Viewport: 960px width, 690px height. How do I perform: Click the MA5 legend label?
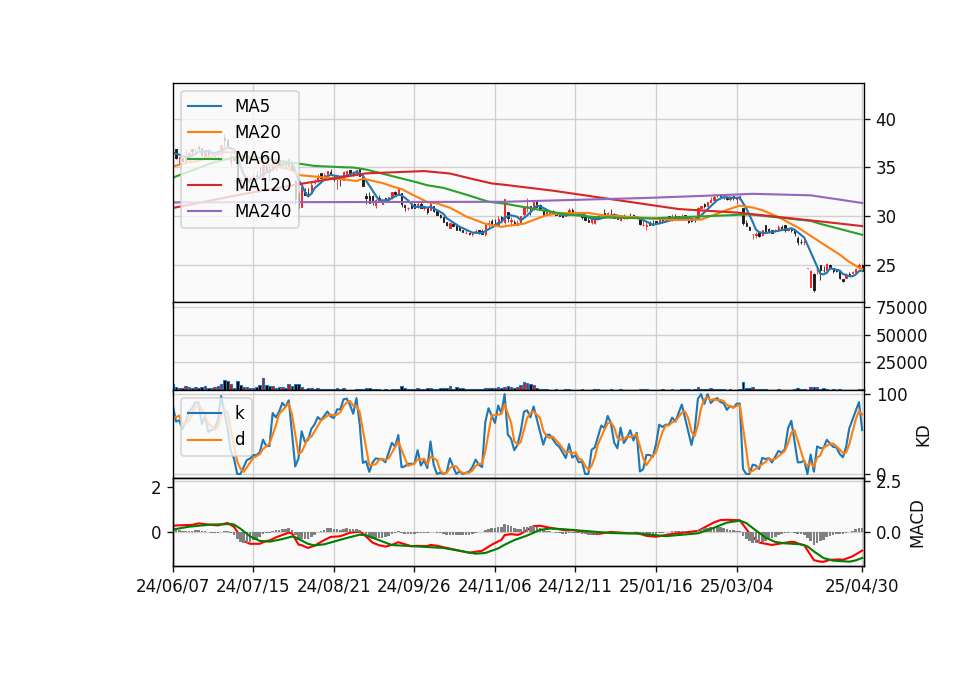pyautogui.click(x=252, y=106)
